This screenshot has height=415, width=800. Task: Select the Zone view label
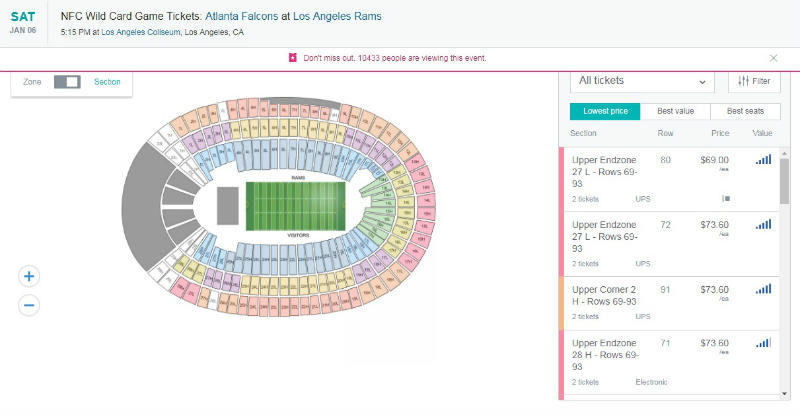32,82
